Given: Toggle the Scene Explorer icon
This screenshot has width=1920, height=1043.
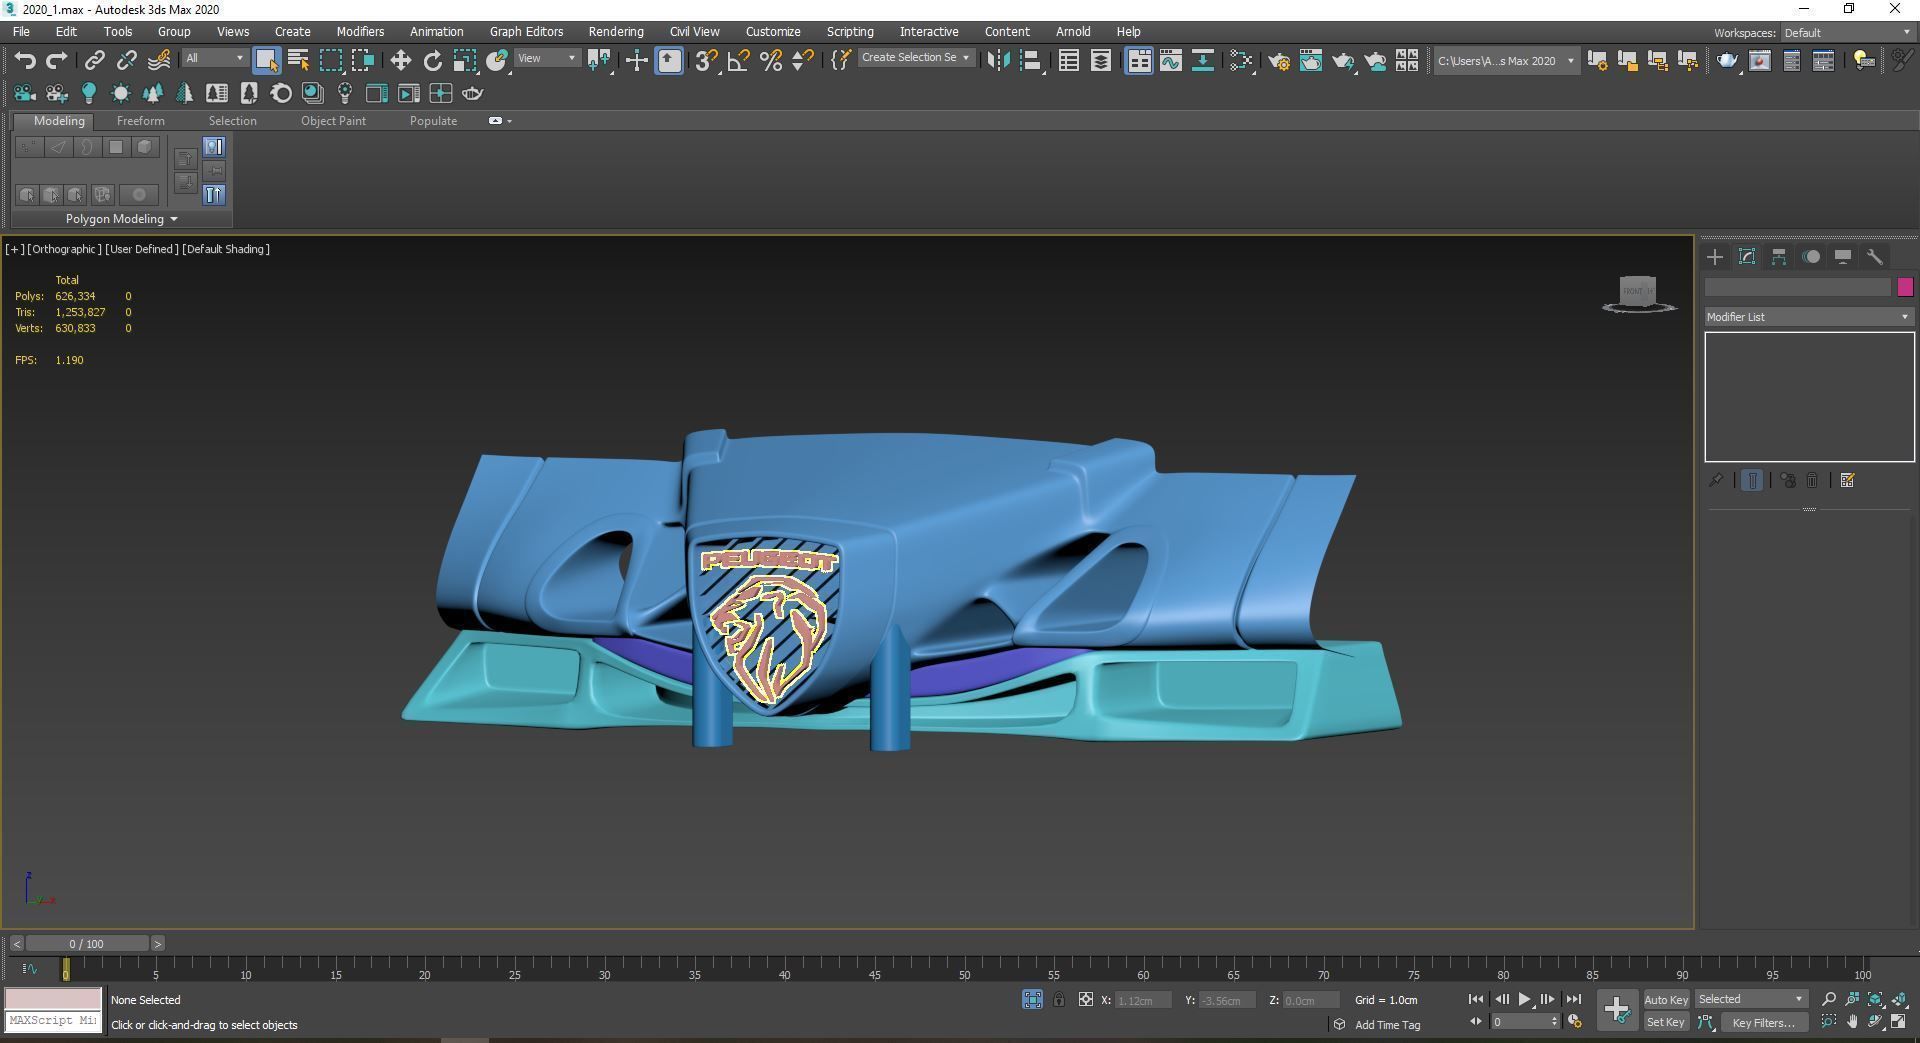Looking at the screenshot, I should coord(1069,61).
